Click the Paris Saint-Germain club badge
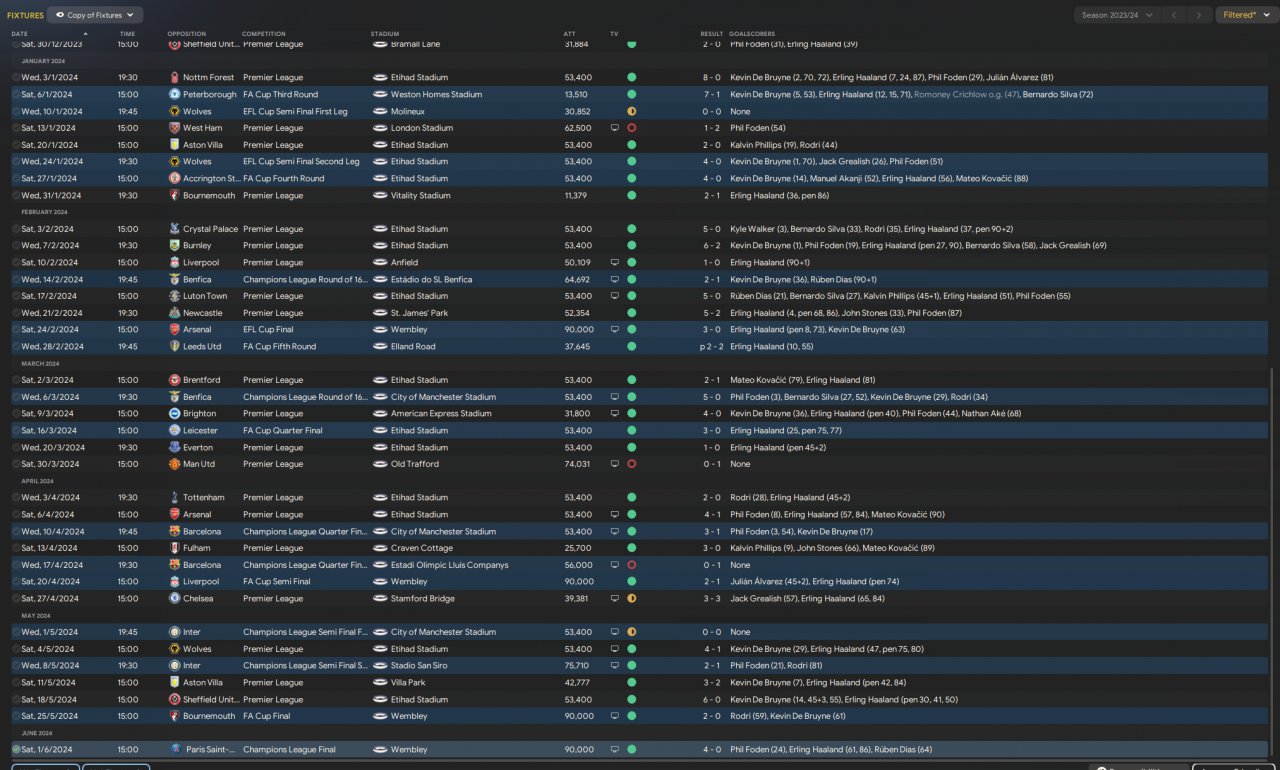The image size is (1280, 770). pos(174,749)
